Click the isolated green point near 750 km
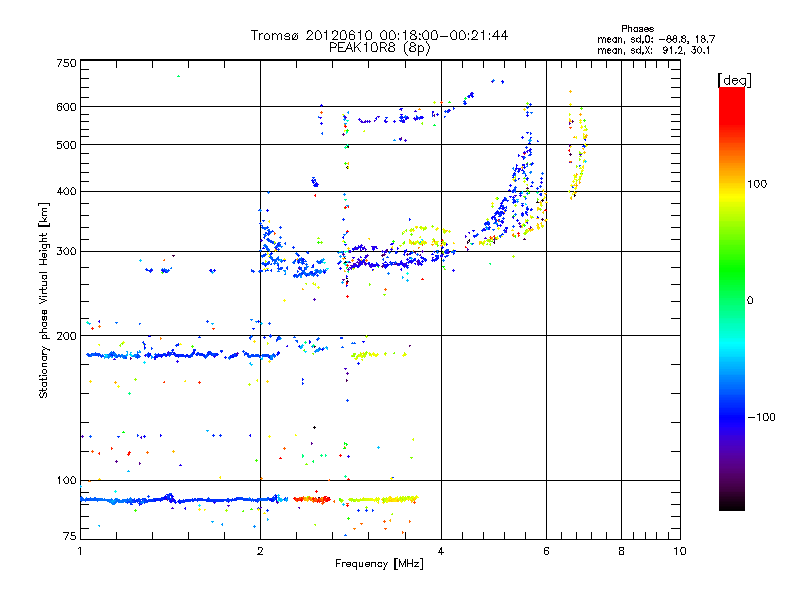800x600 pixels. pos(178,76)
